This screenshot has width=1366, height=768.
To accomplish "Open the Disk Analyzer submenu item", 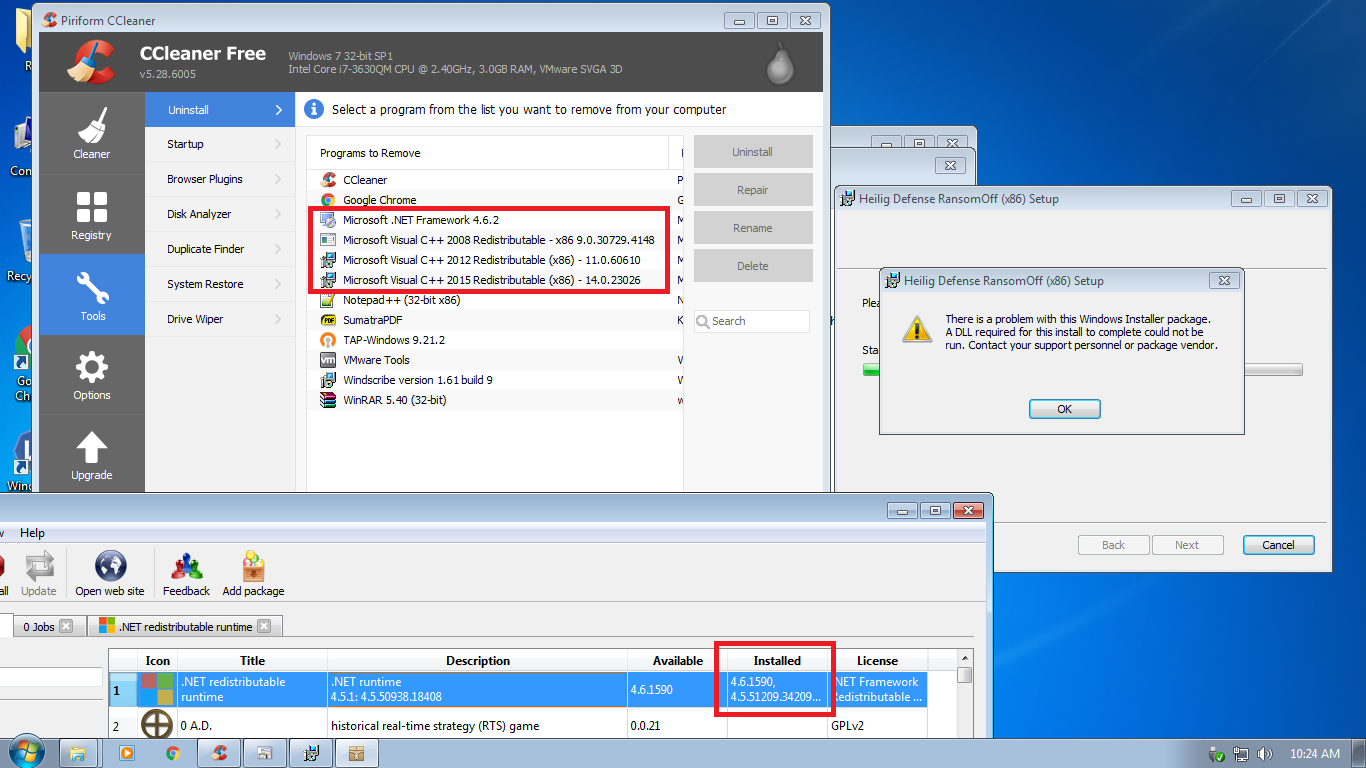I will click(220, 214).
